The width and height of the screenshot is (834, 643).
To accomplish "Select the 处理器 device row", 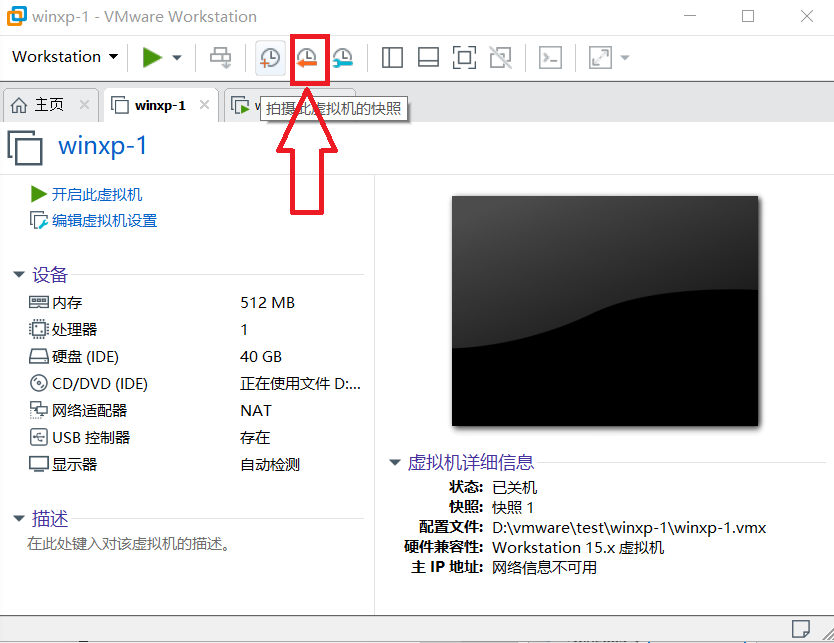I will coord(196,330).
